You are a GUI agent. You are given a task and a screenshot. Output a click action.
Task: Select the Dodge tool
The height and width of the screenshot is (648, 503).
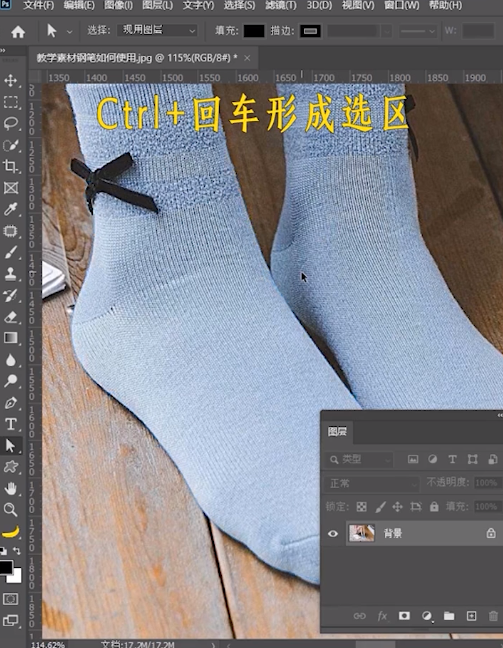[11, 381]
